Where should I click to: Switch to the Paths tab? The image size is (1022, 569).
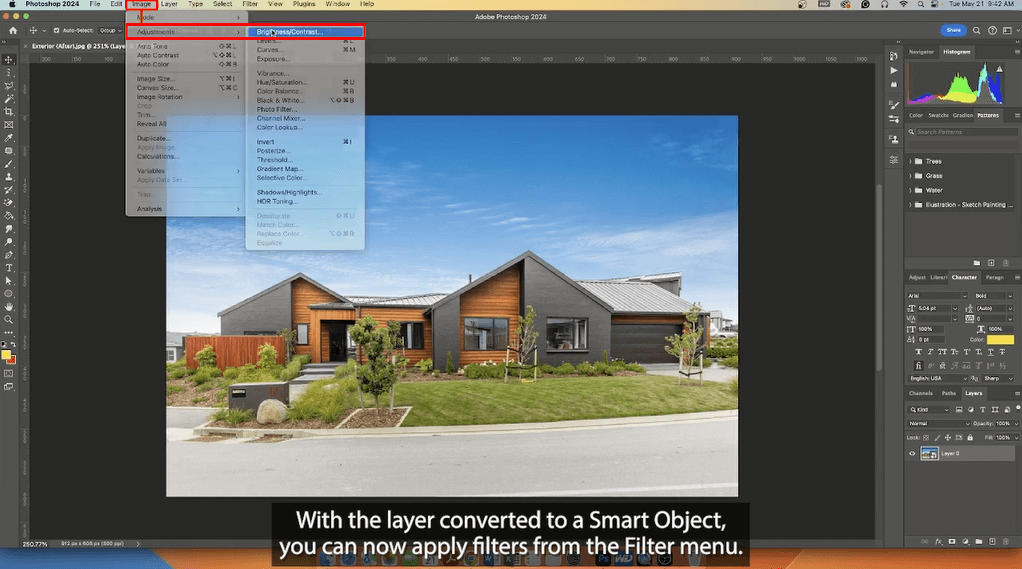pyautogui.click(x=948, y=394)
